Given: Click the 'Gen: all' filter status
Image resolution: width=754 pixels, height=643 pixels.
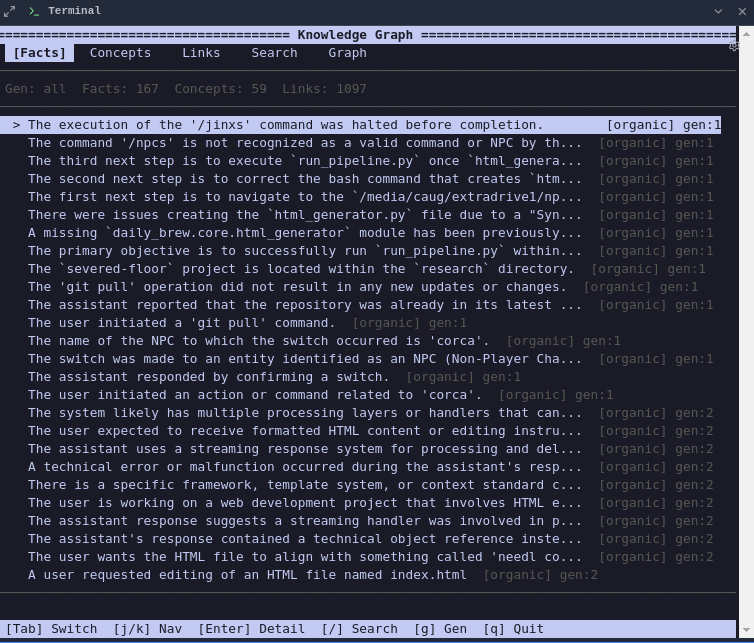Looking at the screenshot, I should coord(36,89).
